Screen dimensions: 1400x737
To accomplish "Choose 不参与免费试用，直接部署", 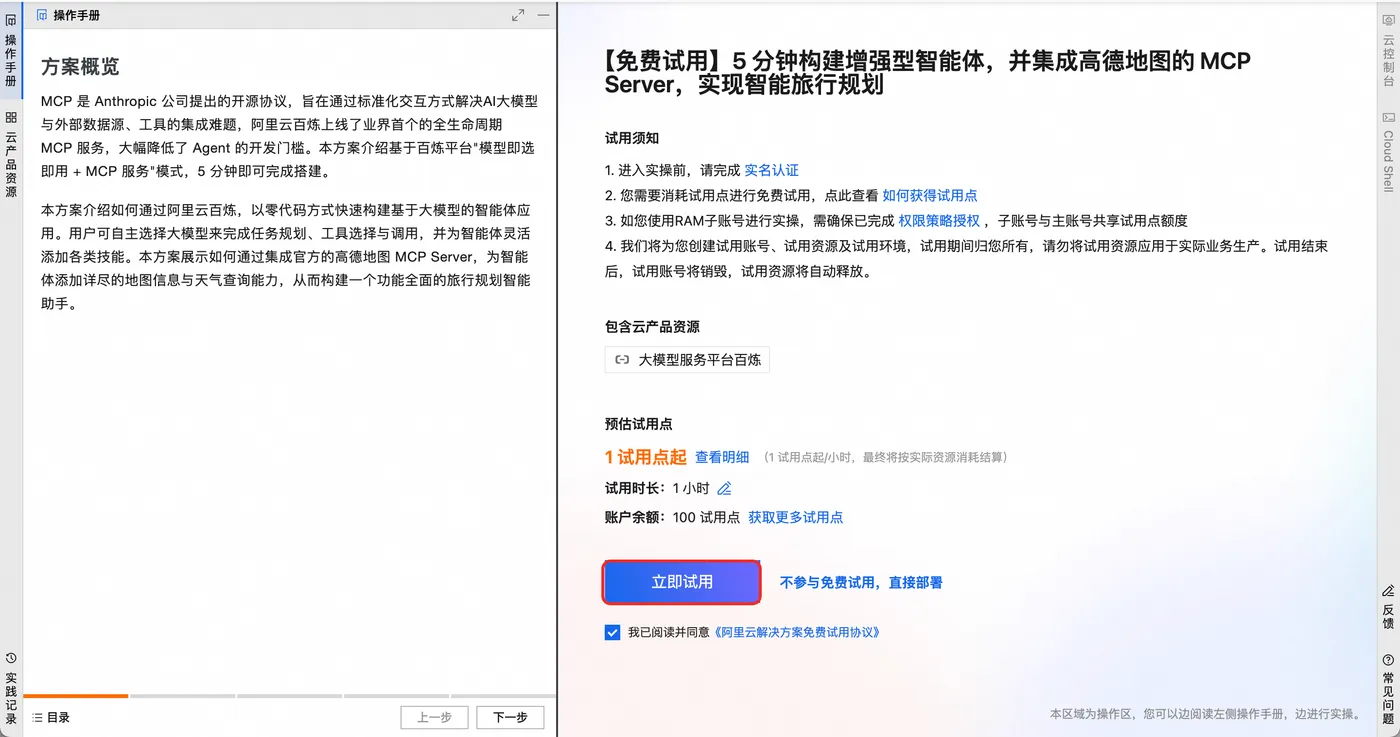I will pos(861,582).
